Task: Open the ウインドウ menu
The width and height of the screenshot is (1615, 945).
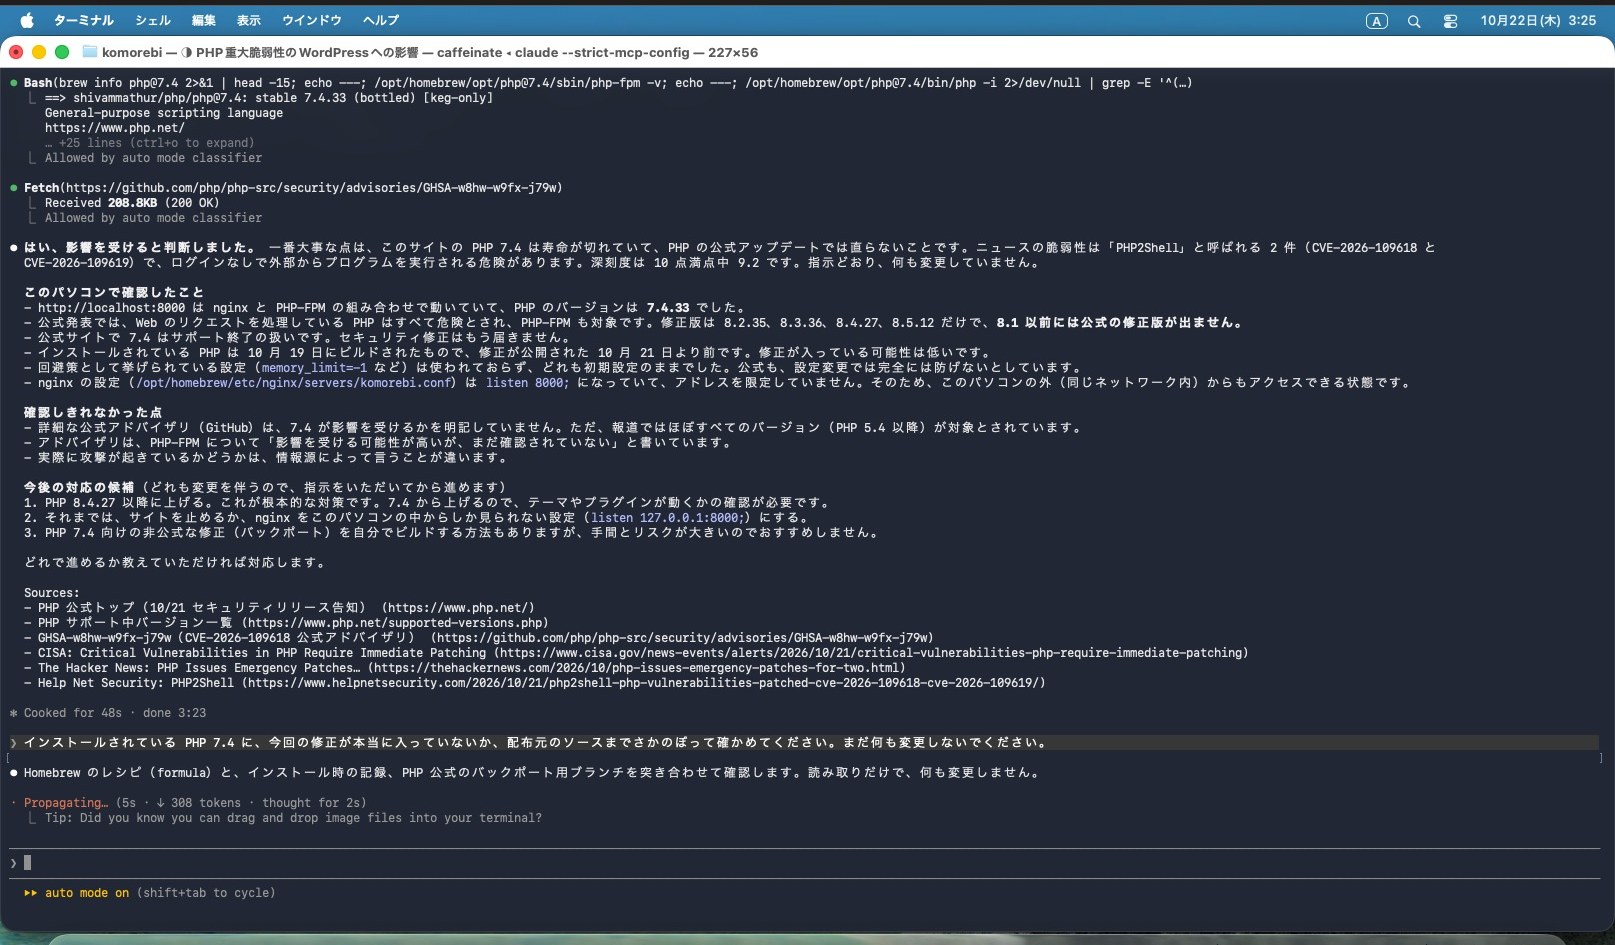Action: pos(312,20)
